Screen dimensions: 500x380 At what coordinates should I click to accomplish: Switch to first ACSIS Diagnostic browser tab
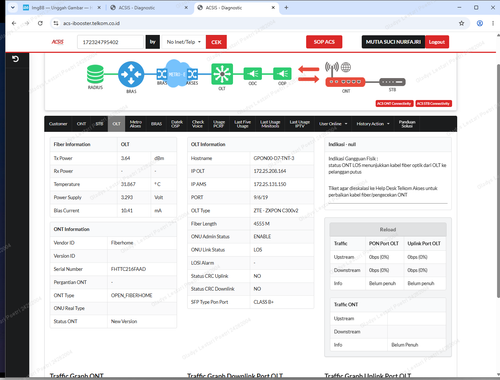pyautogui.click(x=149, y=7)
